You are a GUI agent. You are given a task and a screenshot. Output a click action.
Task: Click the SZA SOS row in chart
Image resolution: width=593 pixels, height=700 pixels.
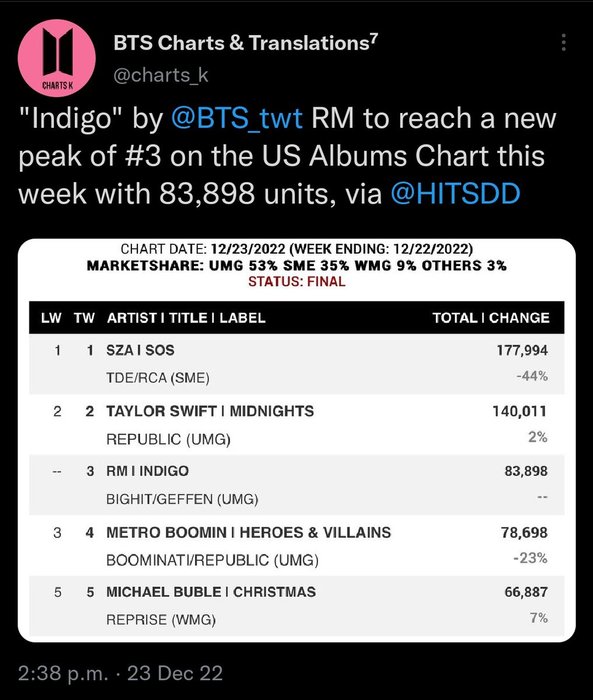point(296,364)
